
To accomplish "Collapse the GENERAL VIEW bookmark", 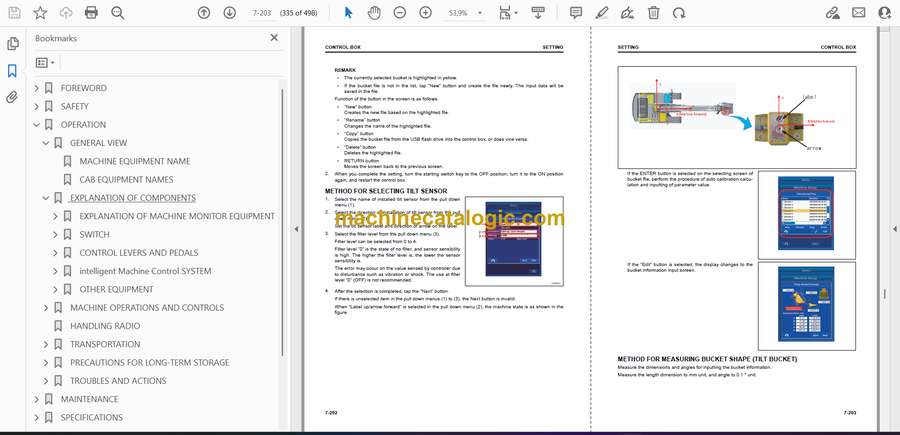I will click(46, 143).
